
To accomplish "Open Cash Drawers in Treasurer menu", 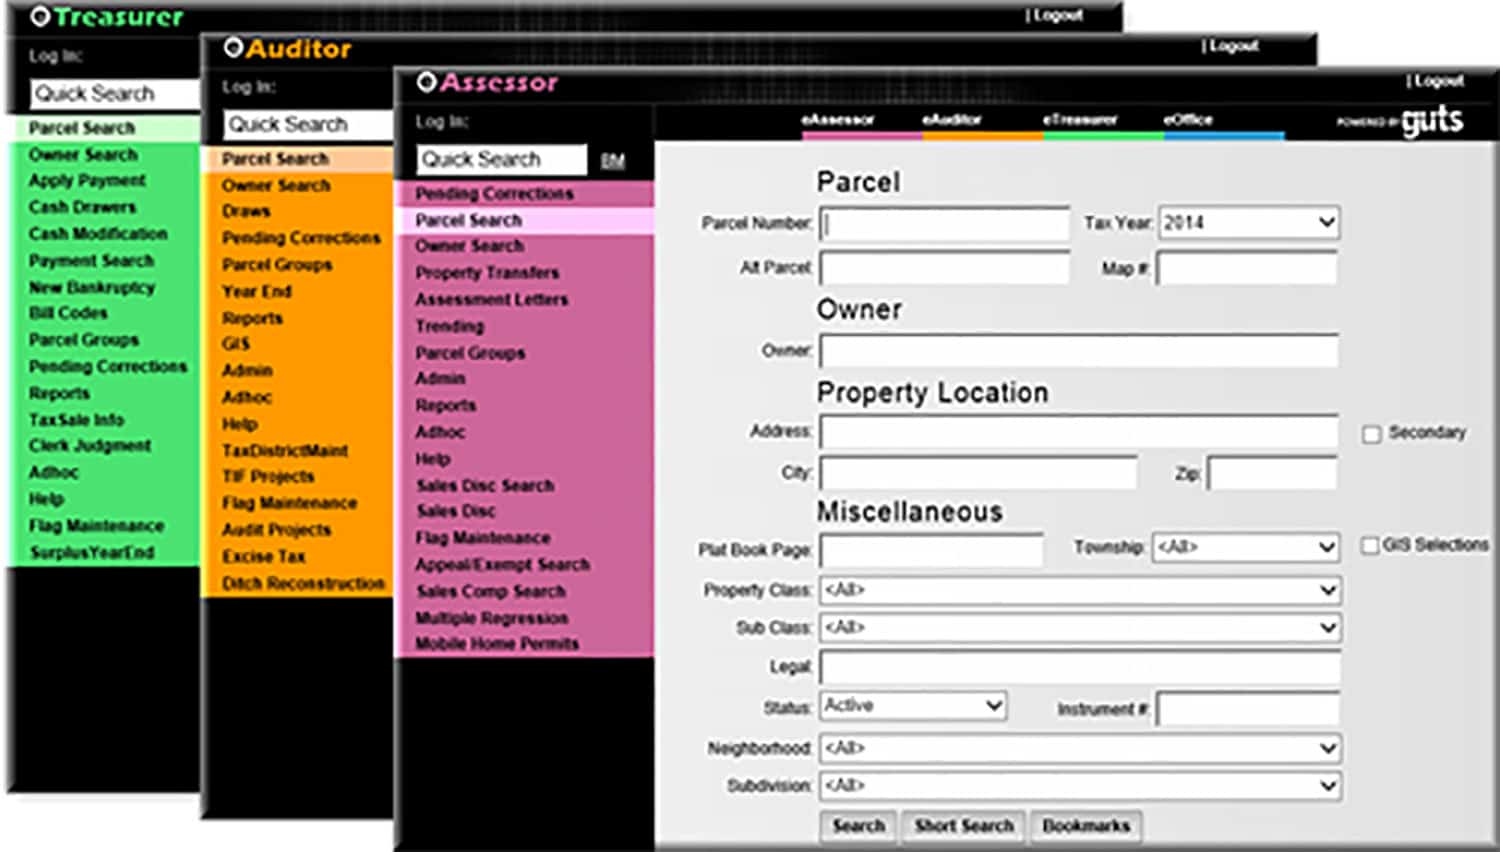I will click(x=82, y=208).
